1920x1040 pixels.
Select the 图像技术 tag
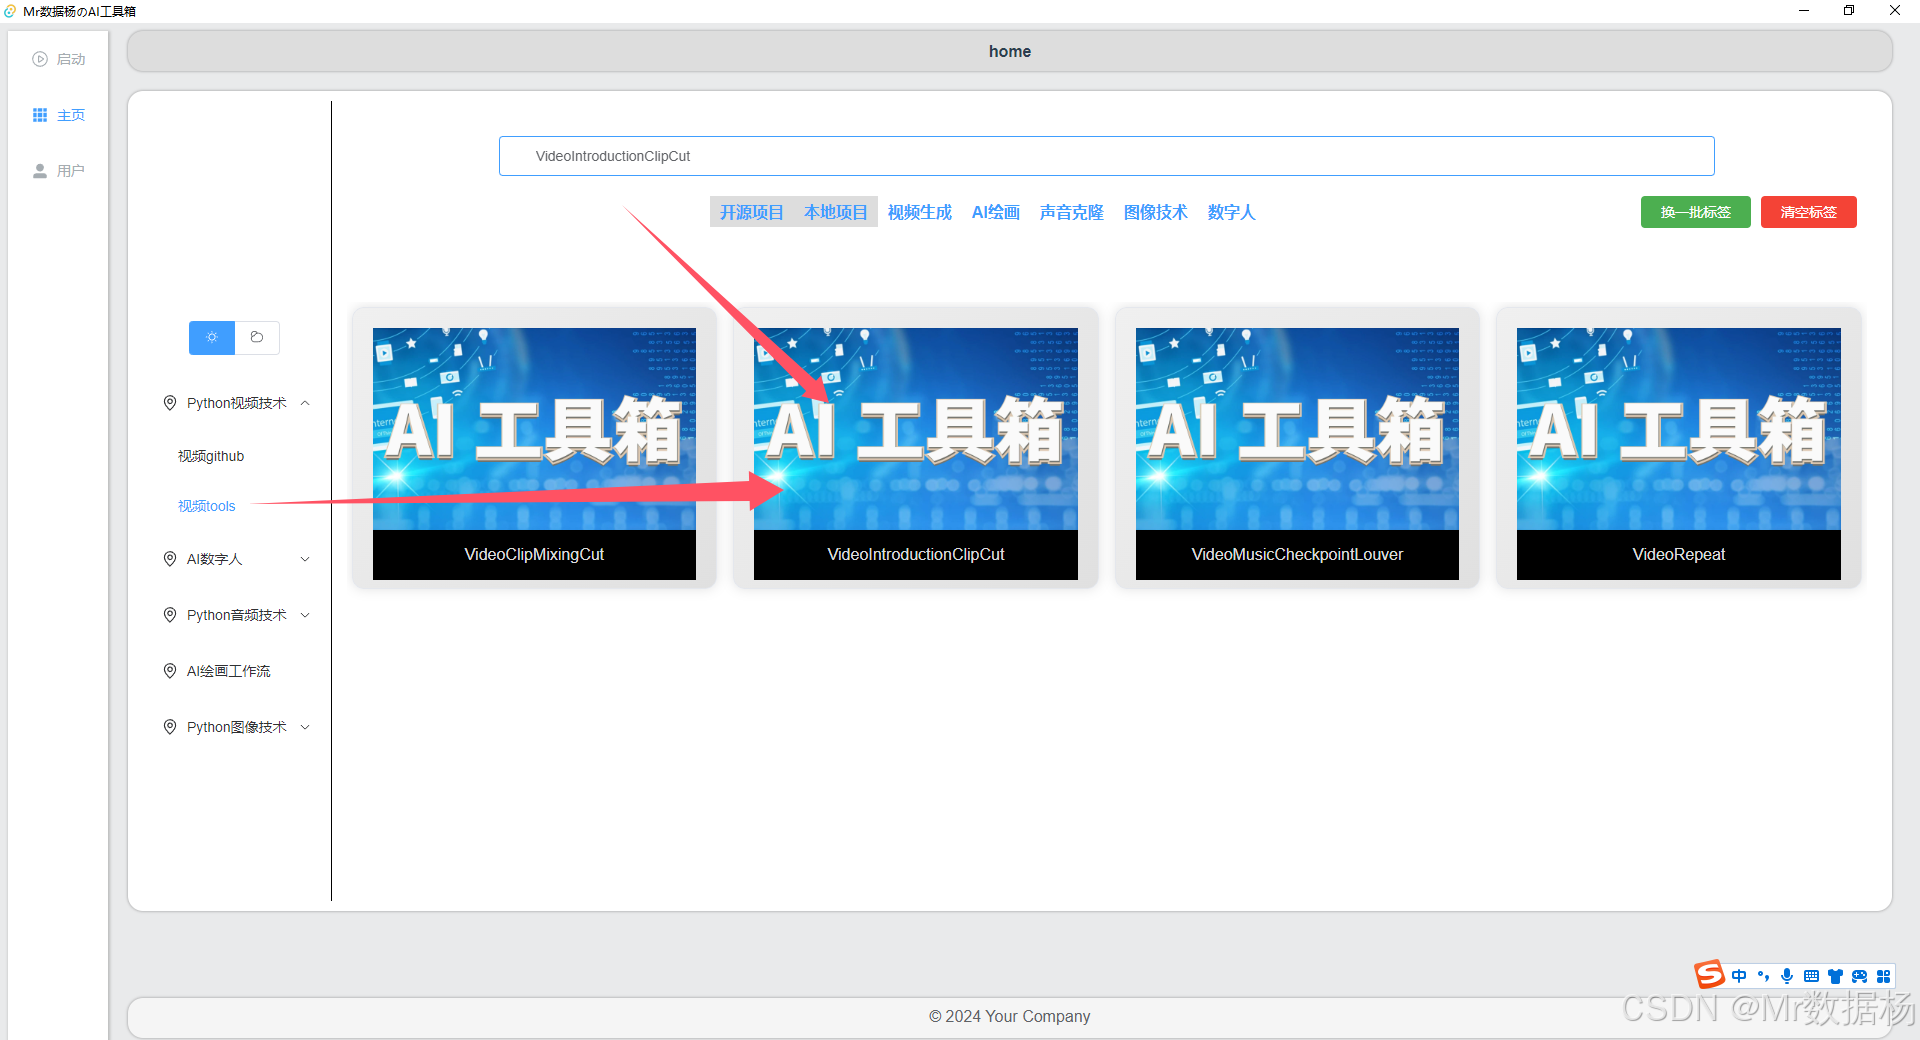(1156, 212)
